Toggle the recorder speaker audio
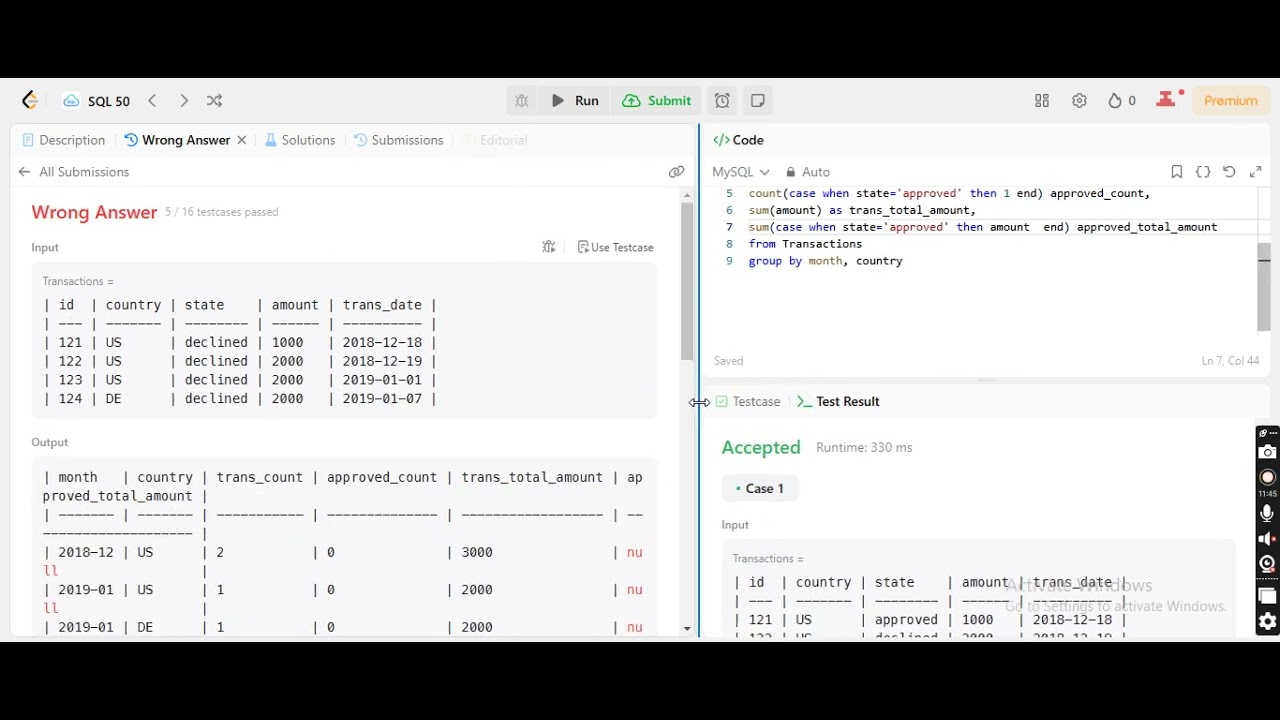 pyautogui.click(x=1267, y=539)
